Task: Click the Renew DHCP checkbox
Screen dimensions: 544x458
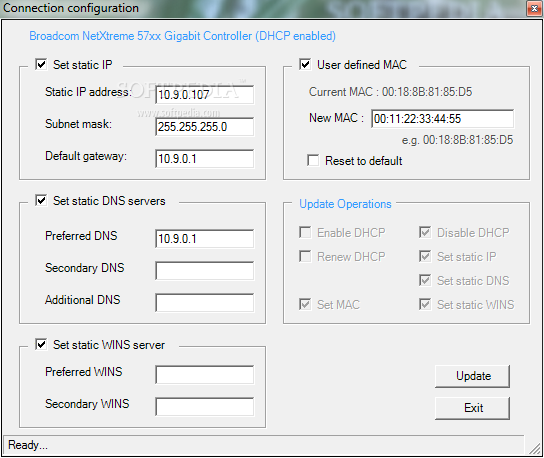Action: point(305,256)
